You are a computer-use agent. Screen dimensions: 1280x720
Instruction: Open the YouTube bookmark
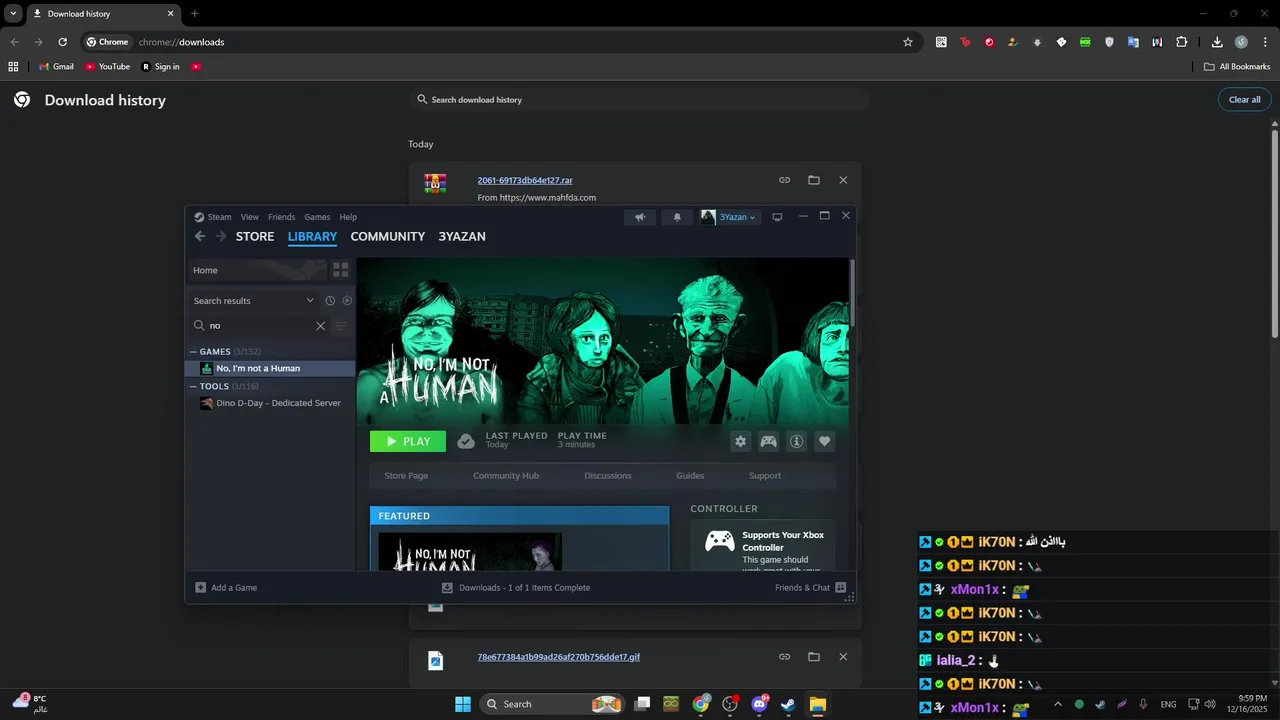pos(107,67)
